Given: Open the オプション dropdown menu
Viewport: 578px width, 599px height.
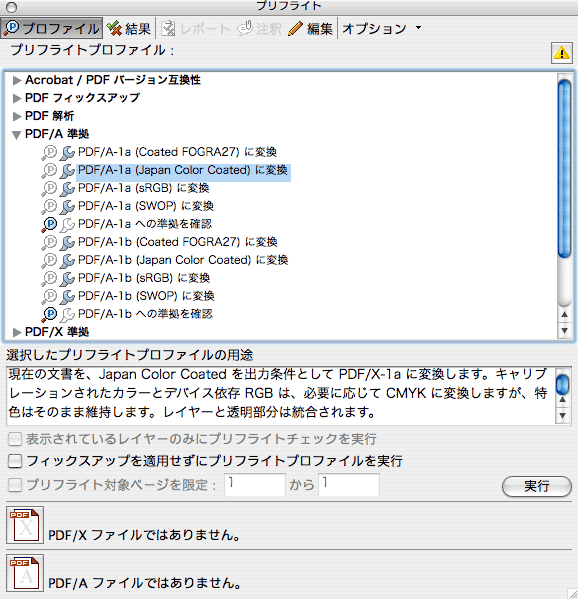Looking at the screenshot, I should 381,28.
